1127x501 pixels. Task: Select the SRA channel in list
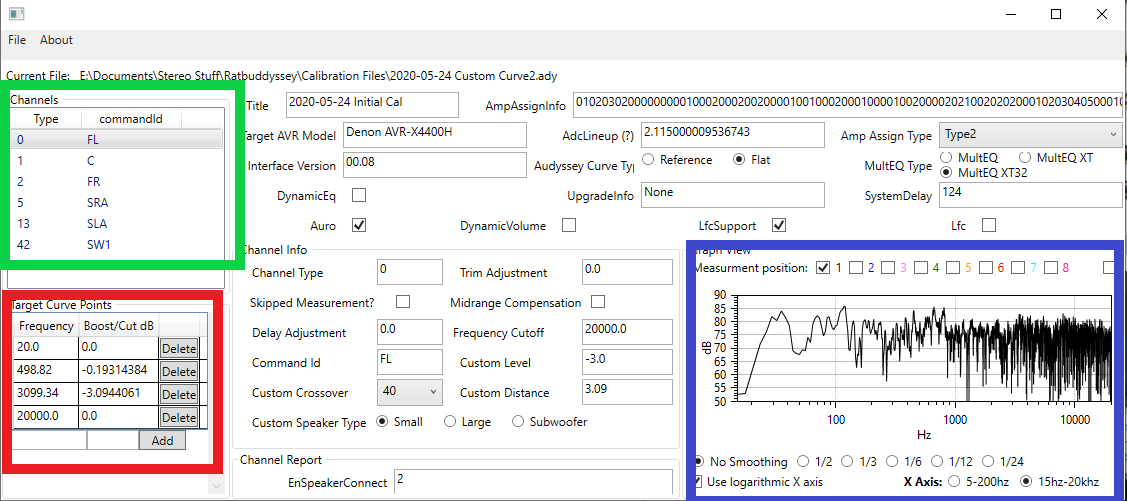coord(97,203)
